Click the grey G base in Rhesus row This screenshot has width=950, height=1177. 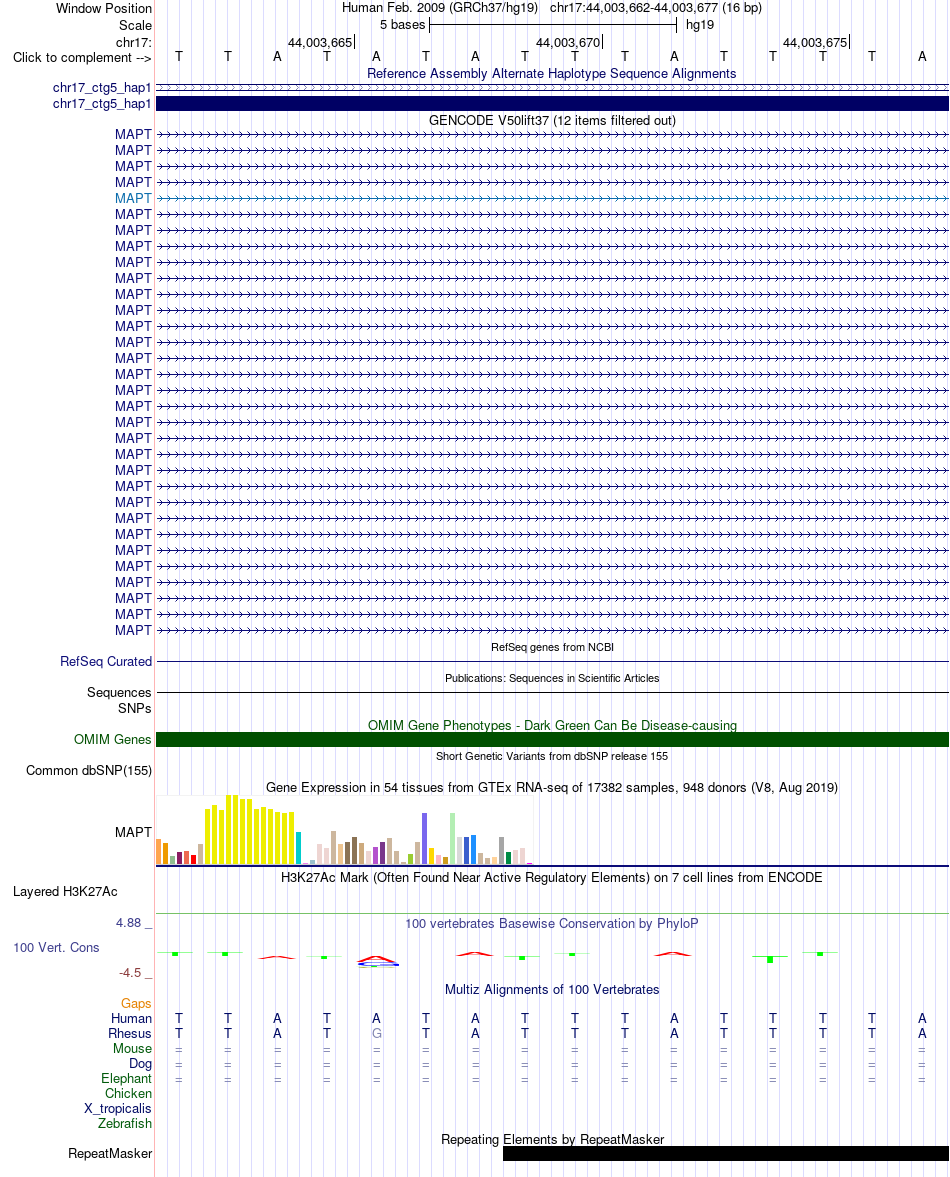pos(377,1034)
